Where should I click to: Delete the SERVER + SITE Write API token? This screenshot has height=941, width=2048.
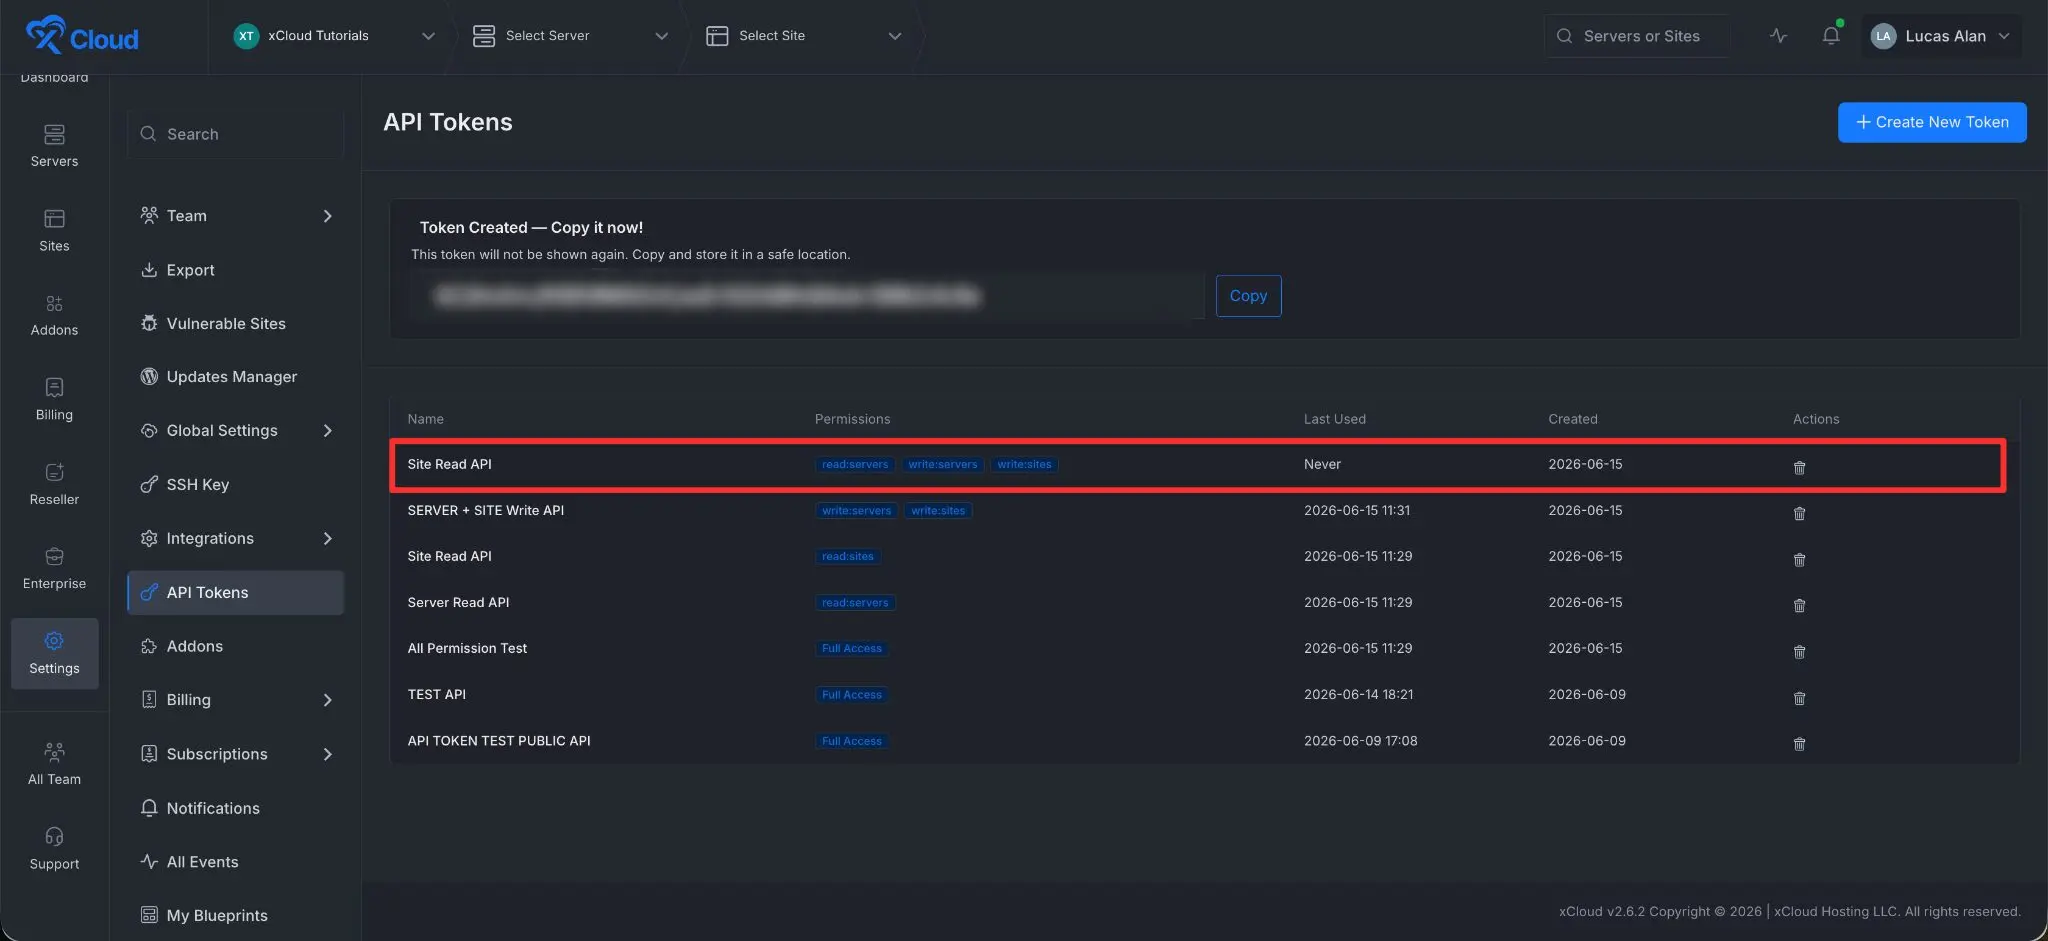coord(1799,513)
